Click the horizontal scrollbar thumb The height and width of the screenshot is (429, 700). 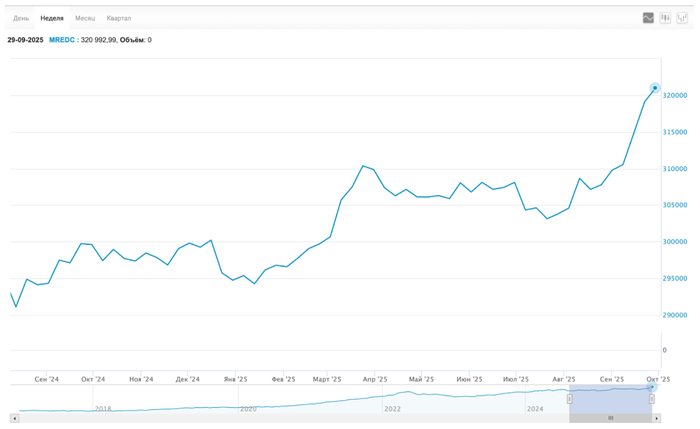click(610, 418)
